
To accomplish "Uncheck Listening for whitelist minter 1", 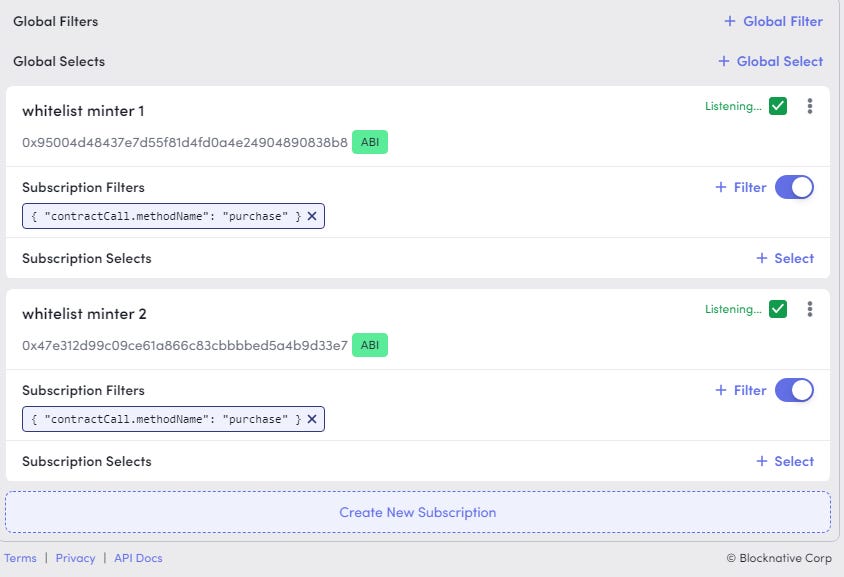I will pos(778,105).
